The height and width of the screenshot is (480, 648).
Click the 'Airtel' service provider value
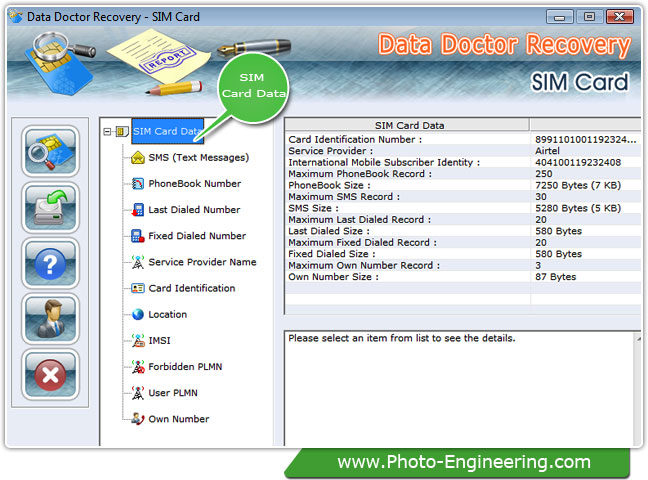pos(547,151)
